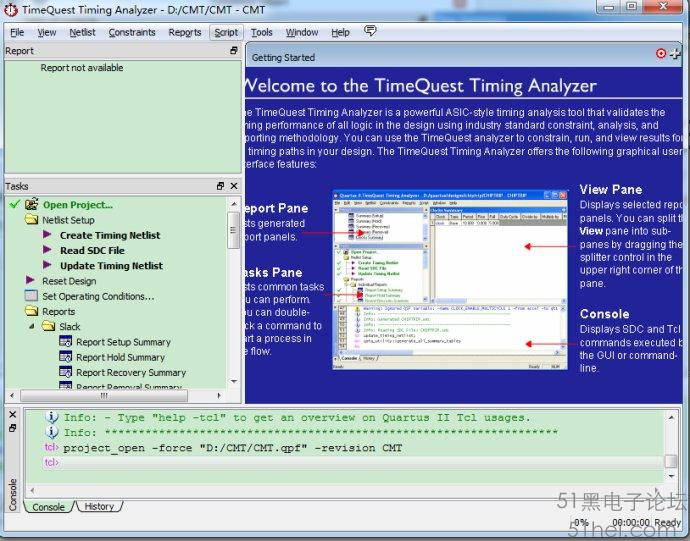This screenshot has width=690, height=541.
Task: Click the Set Operating Conditions icon
Action: click(x=31, y=295)
